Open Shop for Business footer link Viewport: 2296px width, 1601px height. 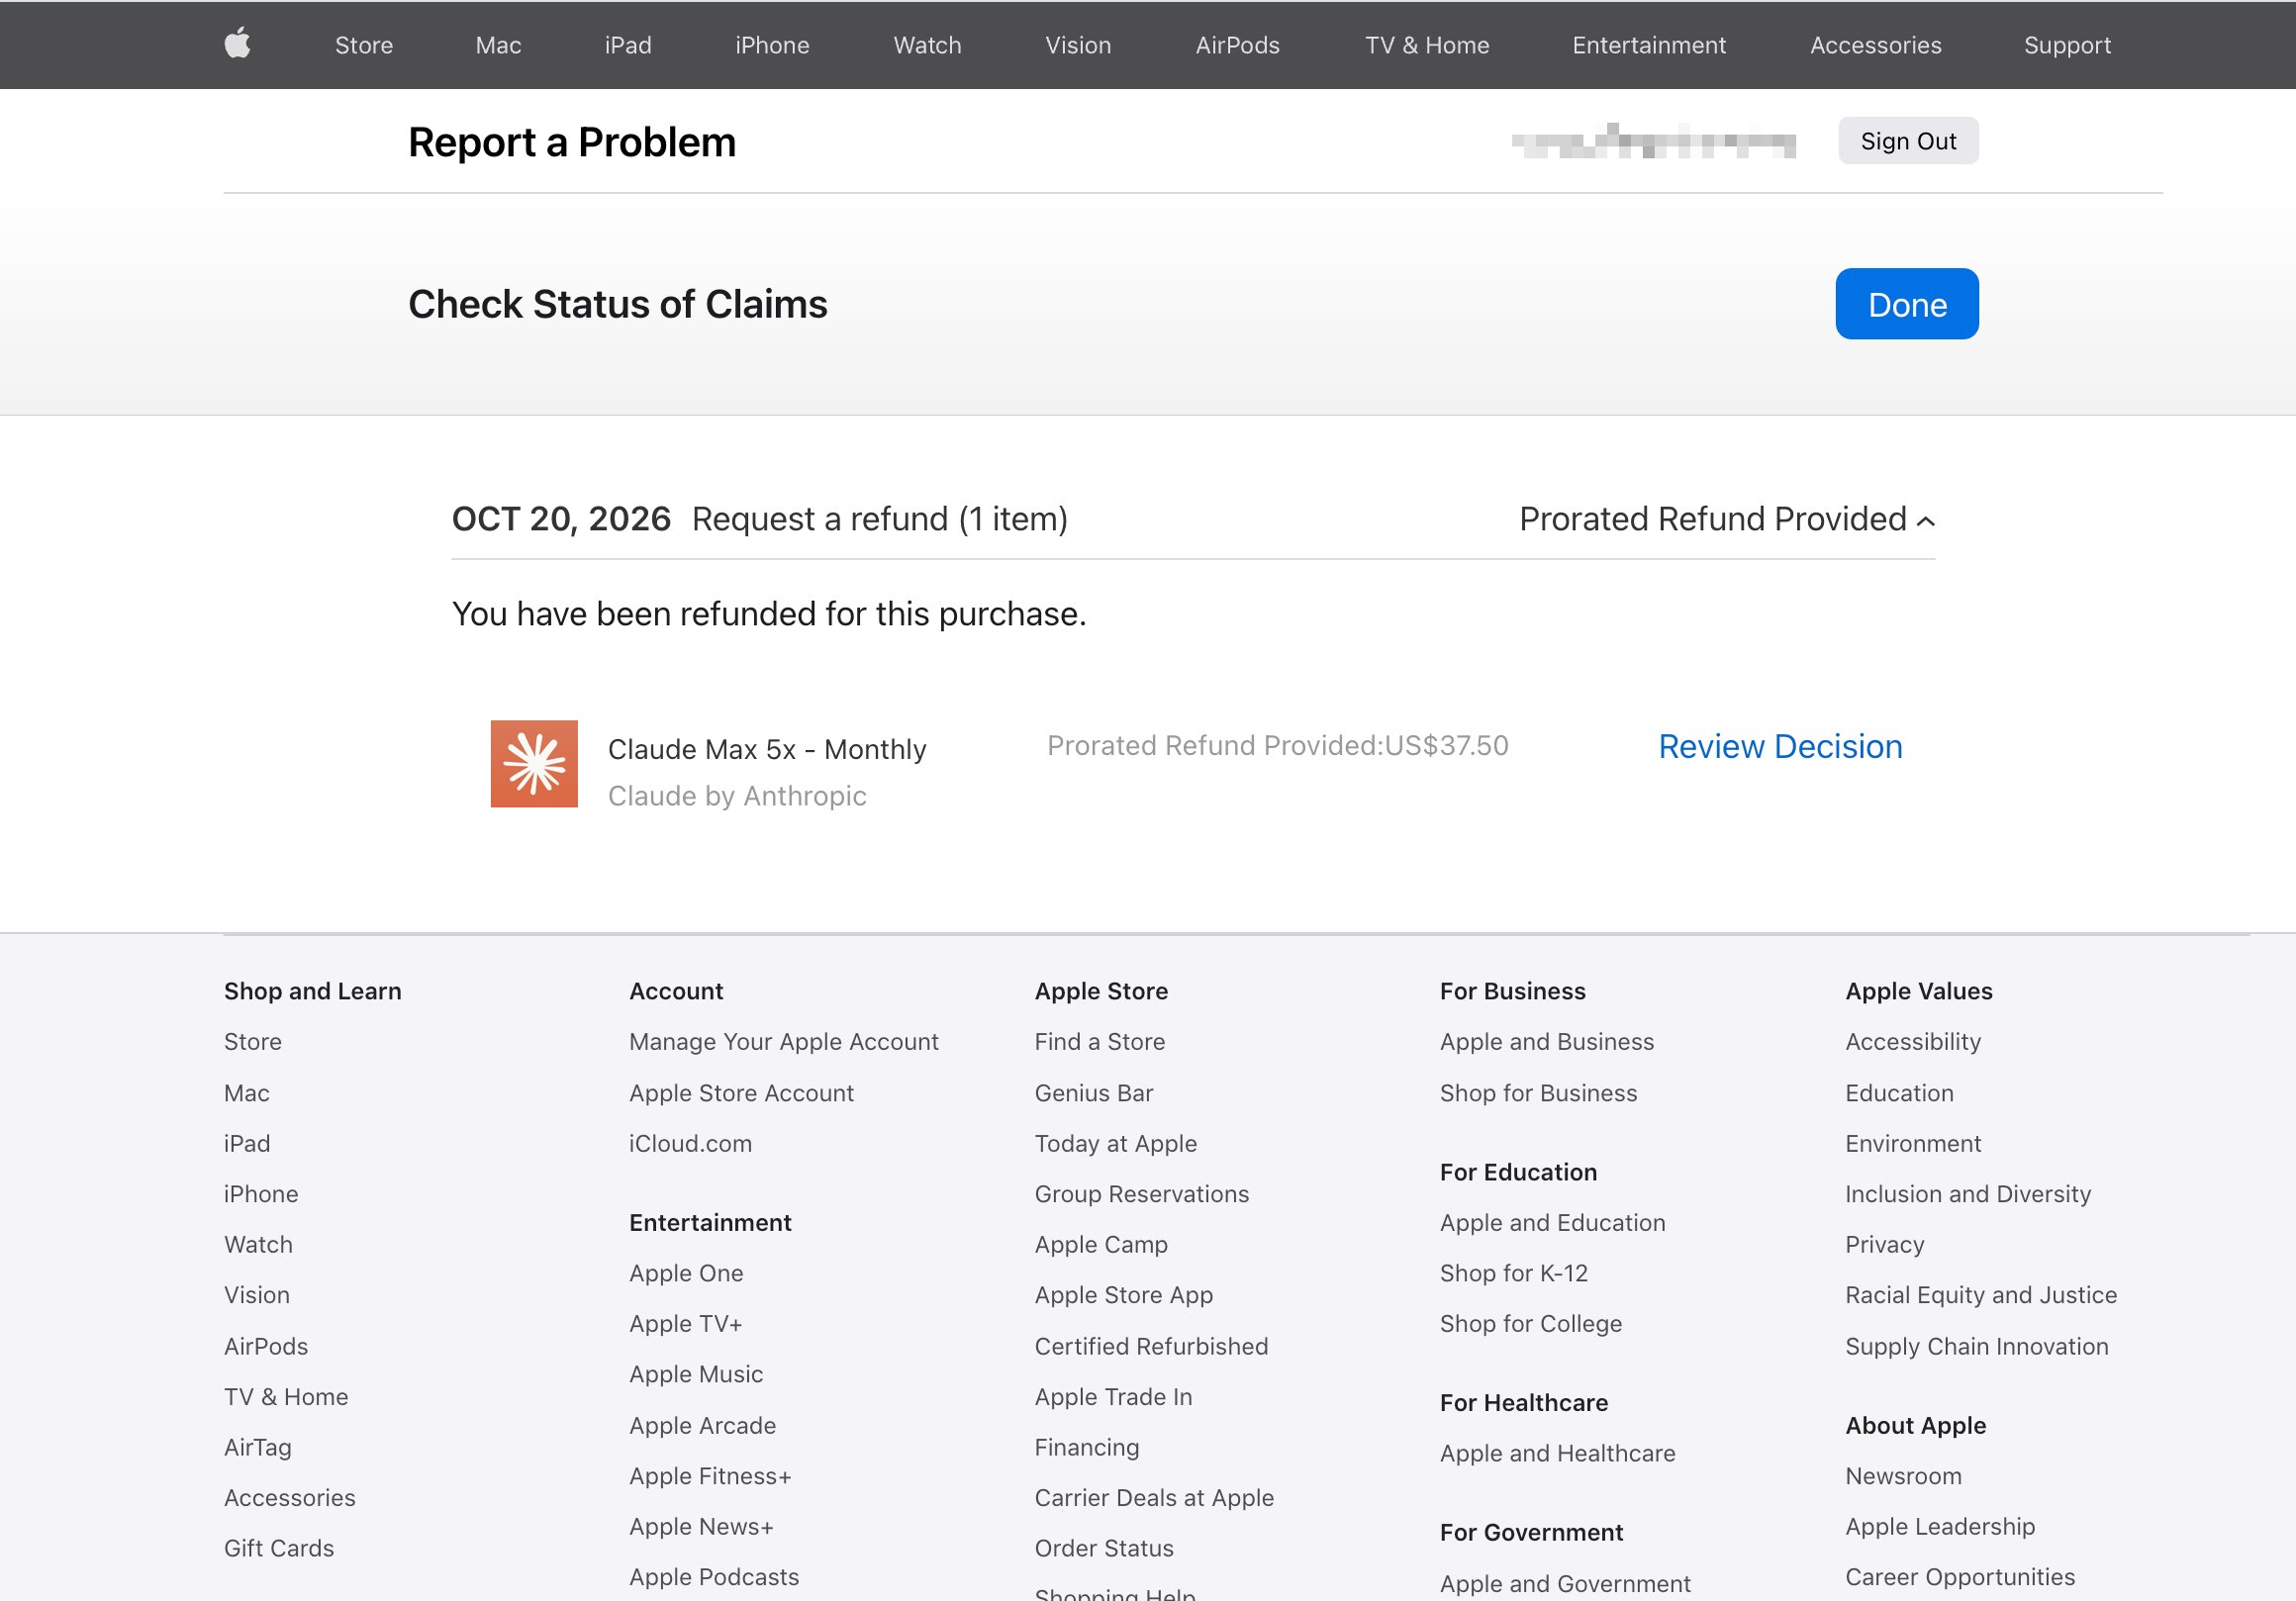click(x=1539, y=1093)
